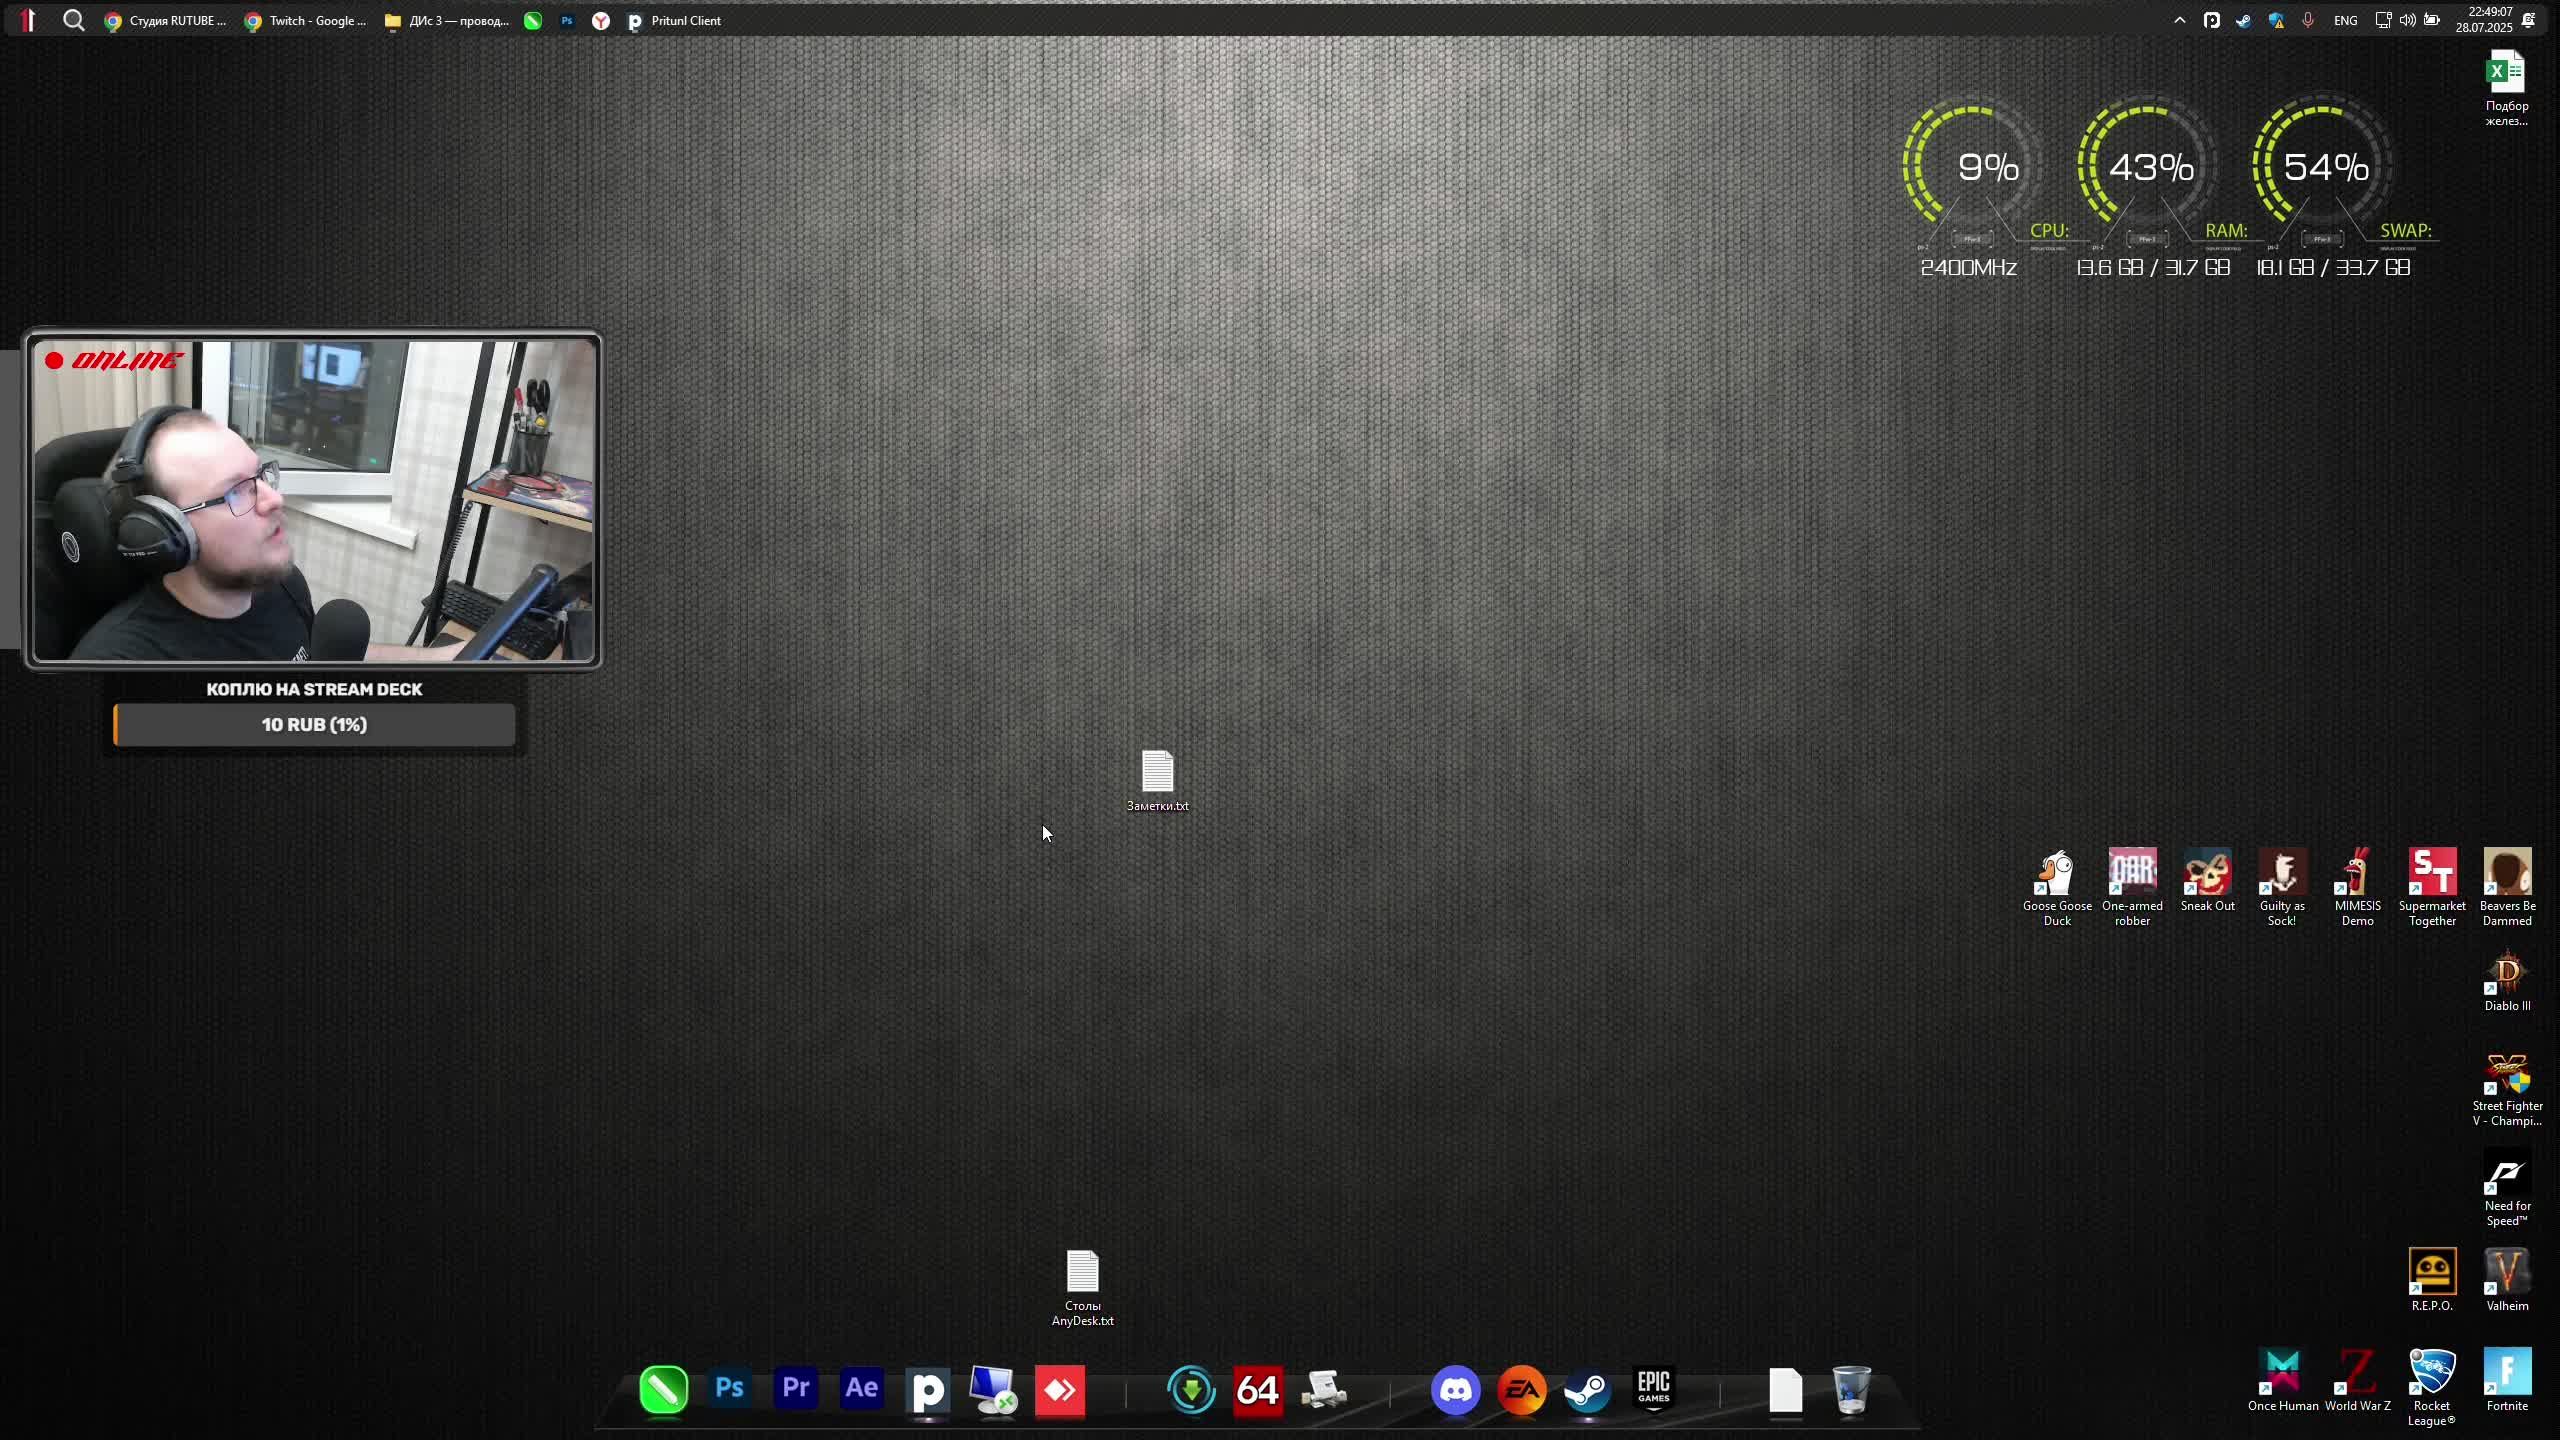Image resolution: width=2560 pixels, height=1440 pixels.
Task: Open Photoshop from the dock
Action: (729, 1389)
